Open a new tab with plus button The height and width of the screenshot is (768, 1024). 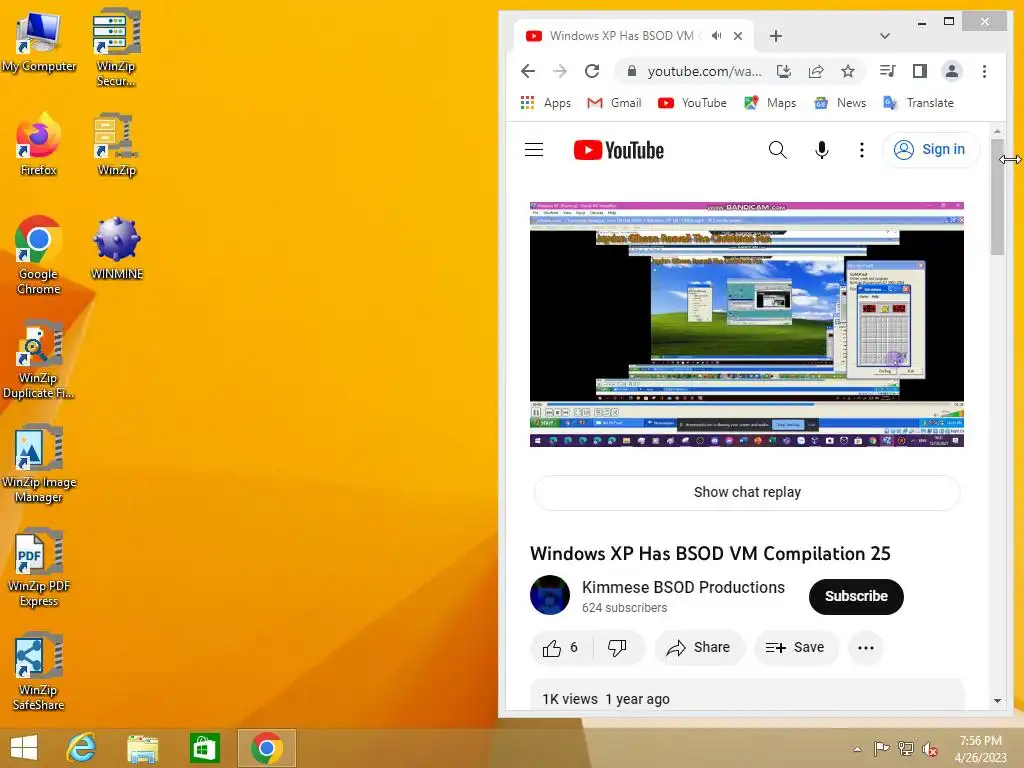click(x=776, y=36)
